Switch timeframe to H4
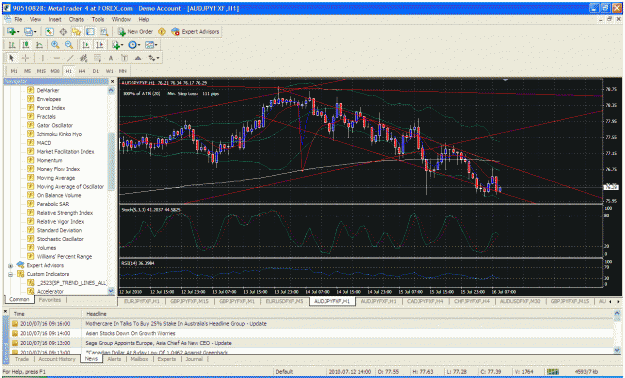This screenshot has width=625, height=378. click(82, 71)
